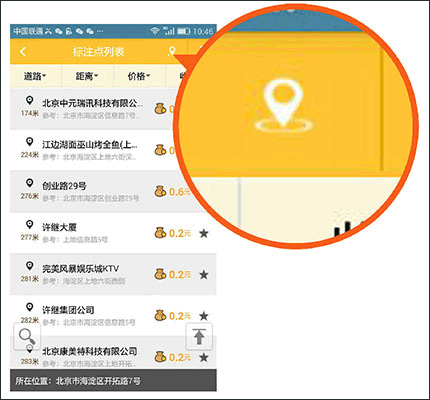This screenshot has width=430, height=400.
Task: Click location pin beside 许继集团公司
Action: pyautogui.click(x=30, y=307)
